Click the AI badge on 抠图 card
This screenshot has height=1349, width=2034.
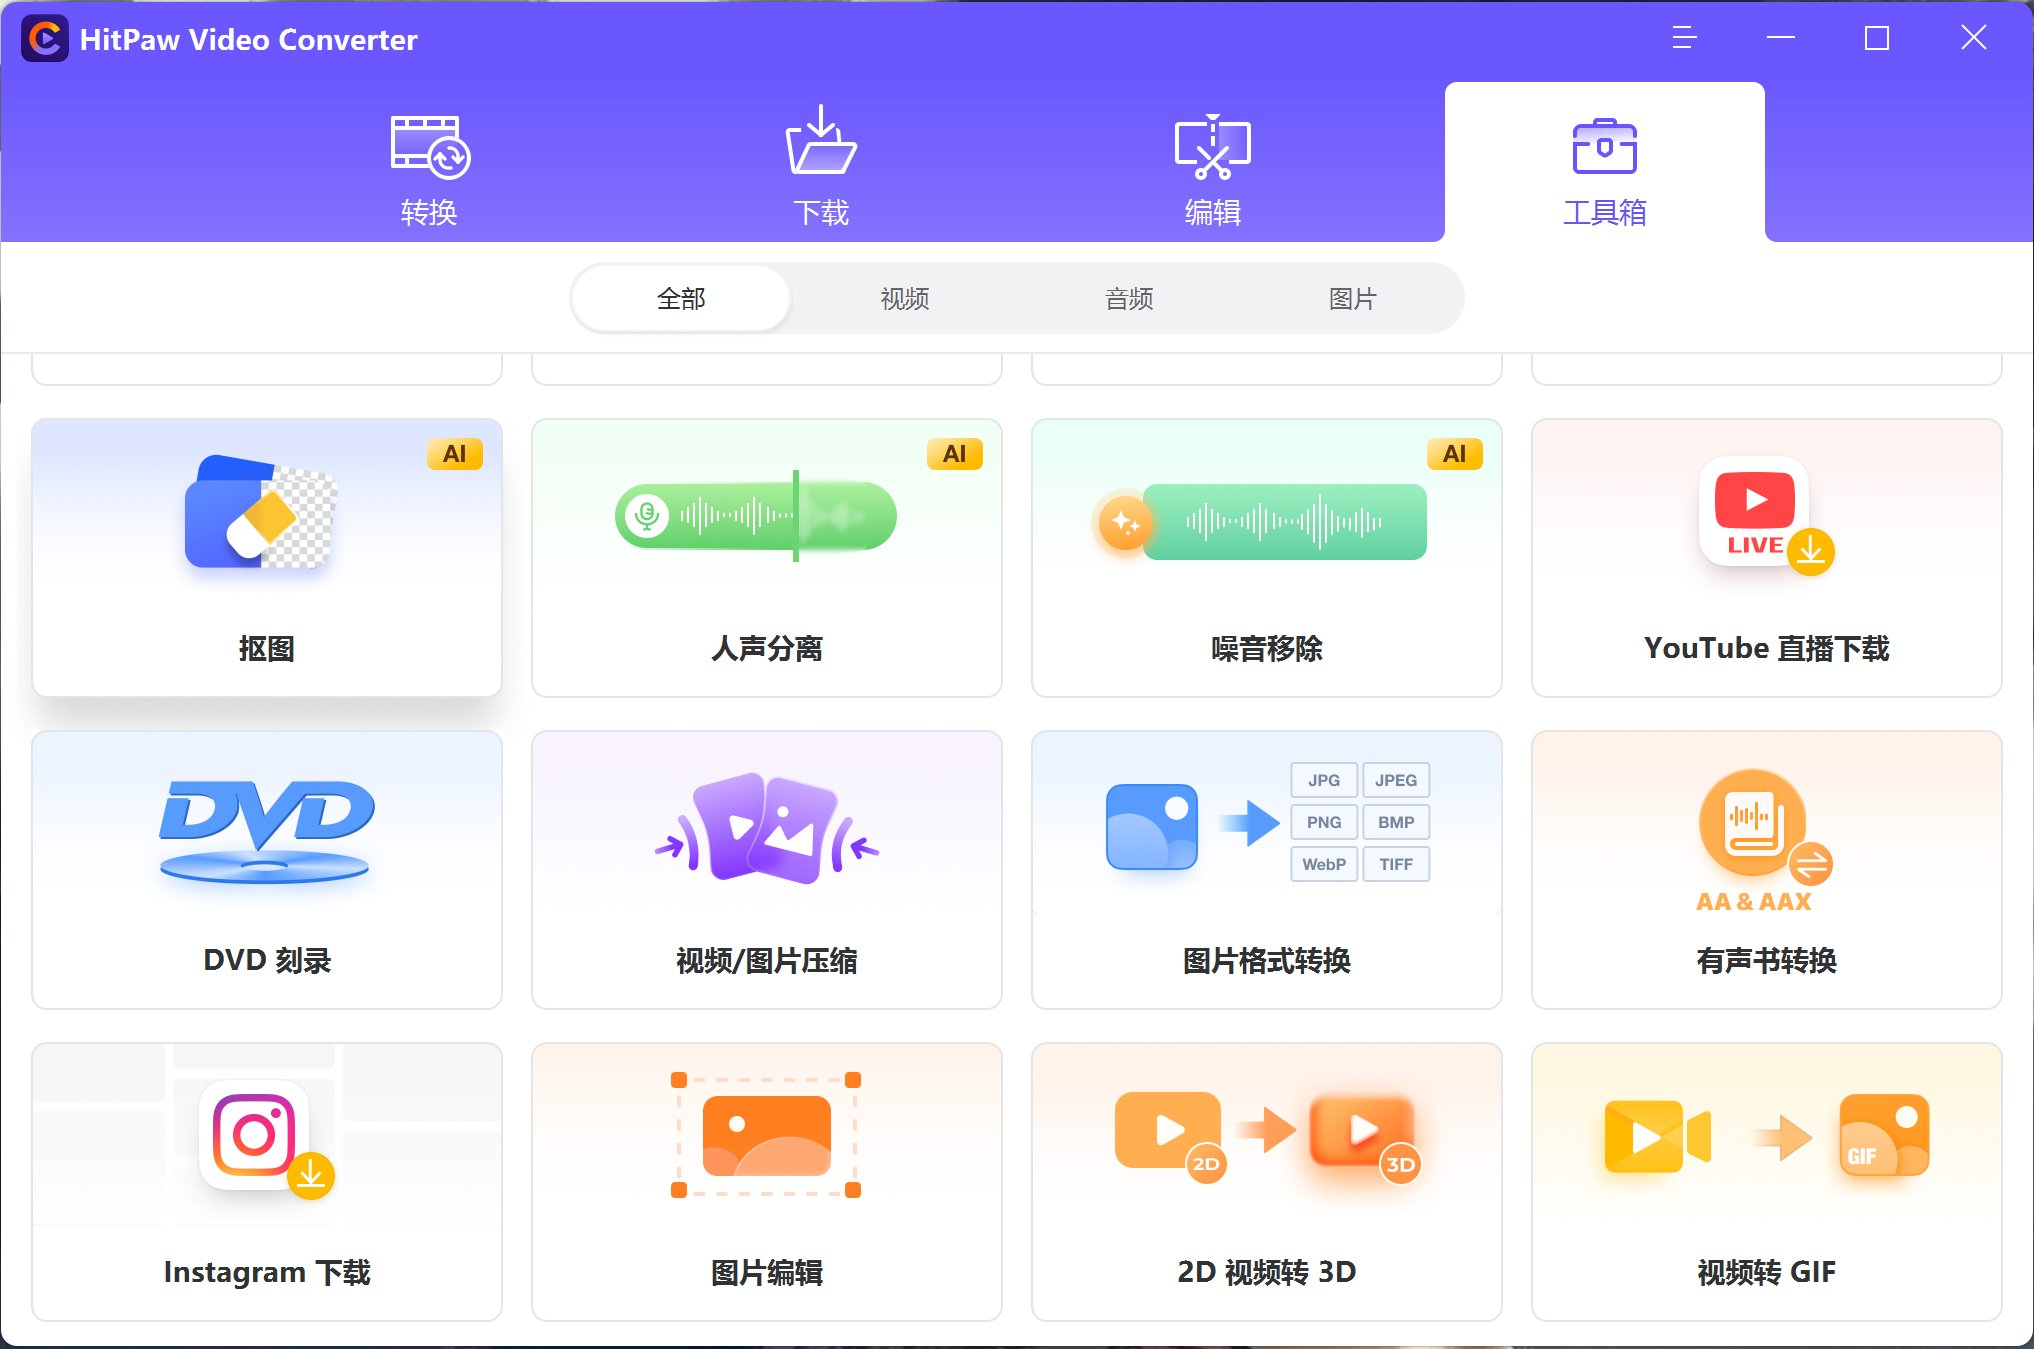point(455,454)
